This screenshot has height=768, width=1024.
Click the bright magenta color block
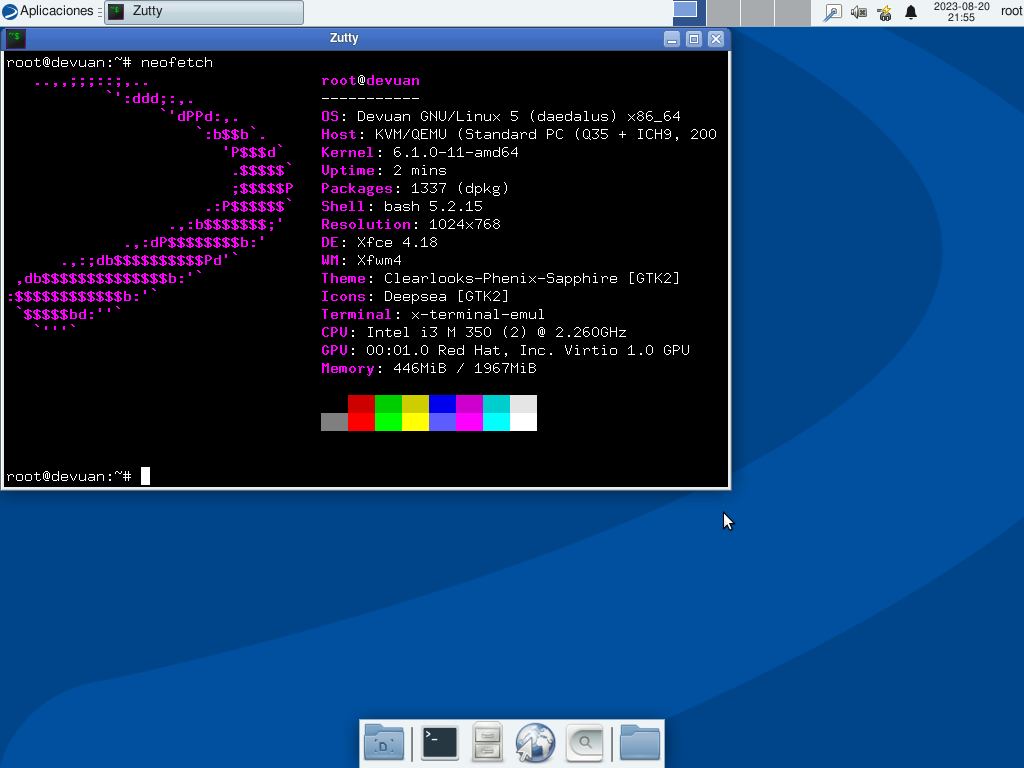(470, 422)
